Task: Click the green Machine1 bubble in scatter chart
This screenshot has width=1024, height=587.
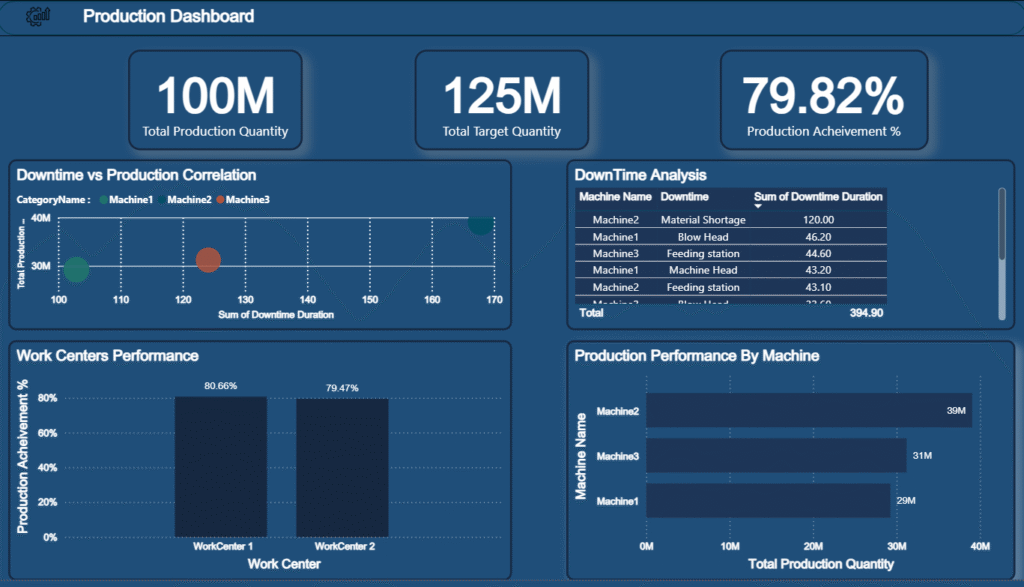Action: (76, 270)
